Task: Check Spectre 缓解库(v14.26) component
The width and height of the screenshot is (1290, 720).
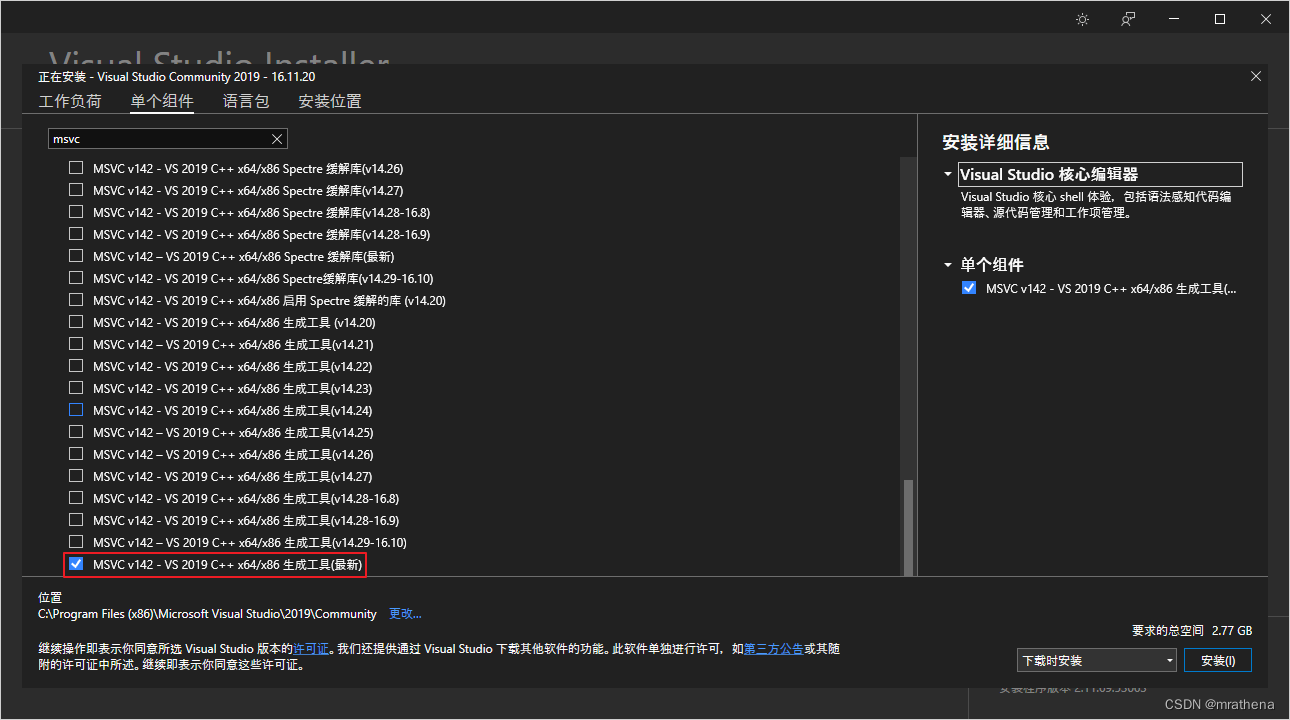Action: [x=76, y=168]
